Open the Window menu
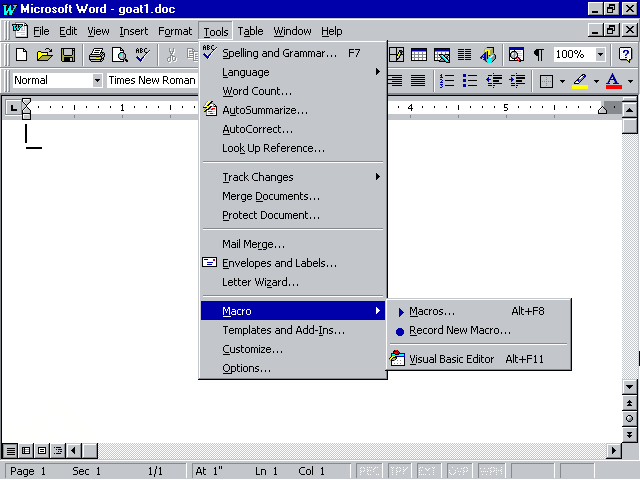The image size is (640, 480). (292, 31)
